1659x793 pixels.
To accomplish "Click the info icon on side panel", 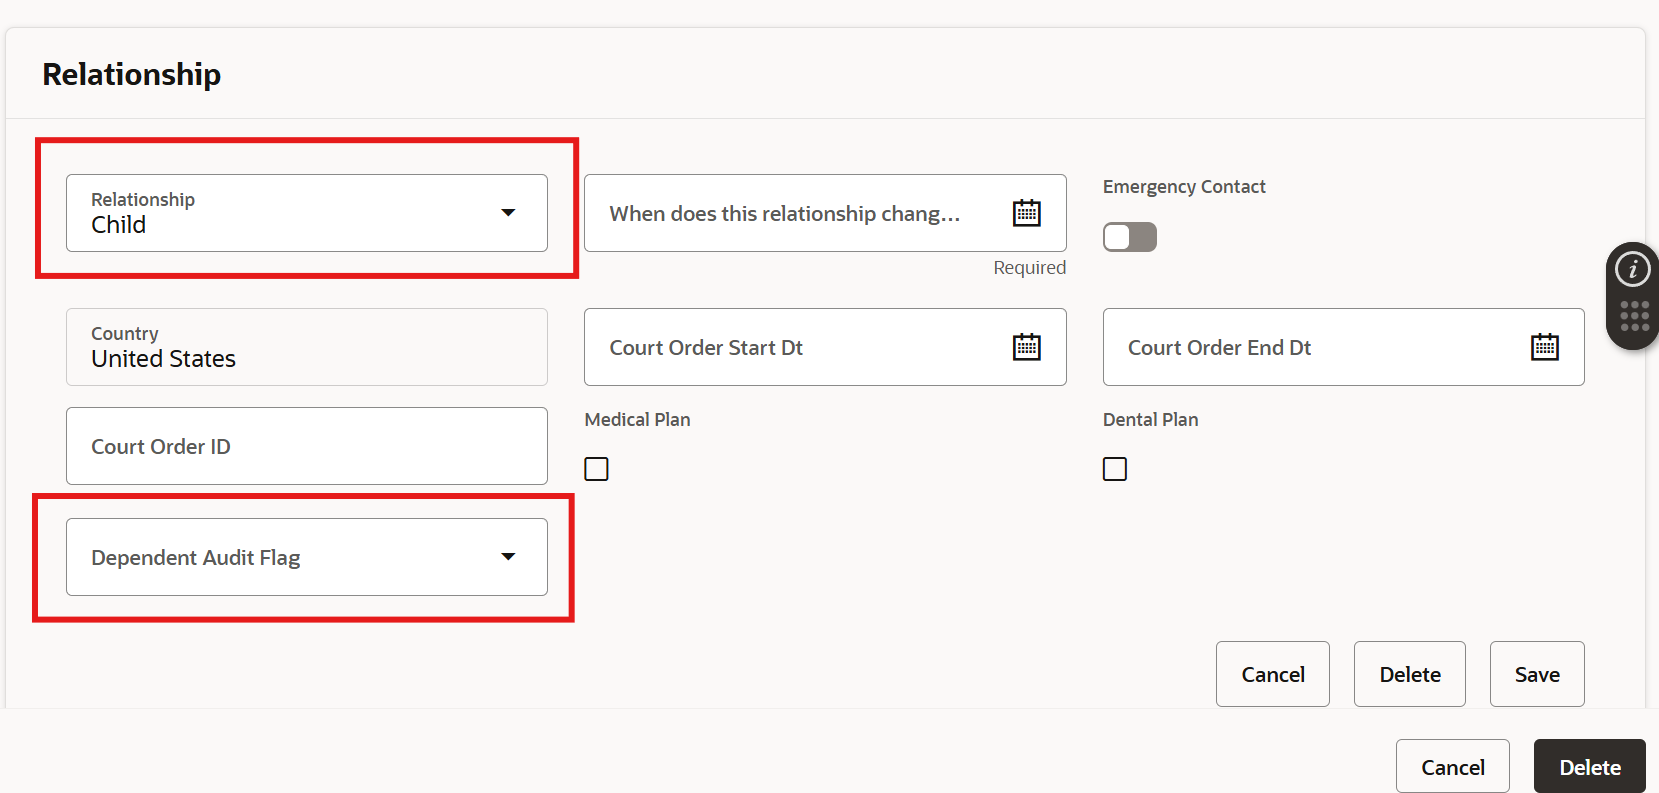I will [x=1633, y=269].
